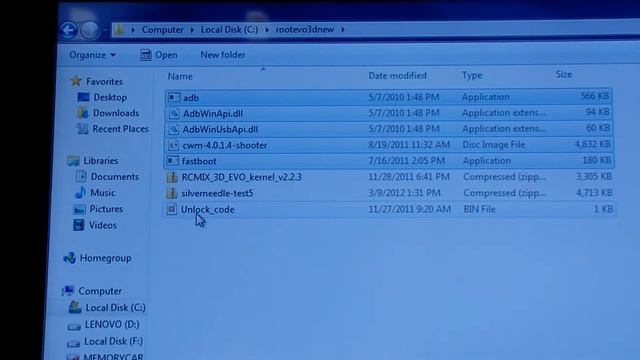Select Local Disk (C:) in the breadcrumb
Viewport: 640px width, 360px height.
pos(229,29)
